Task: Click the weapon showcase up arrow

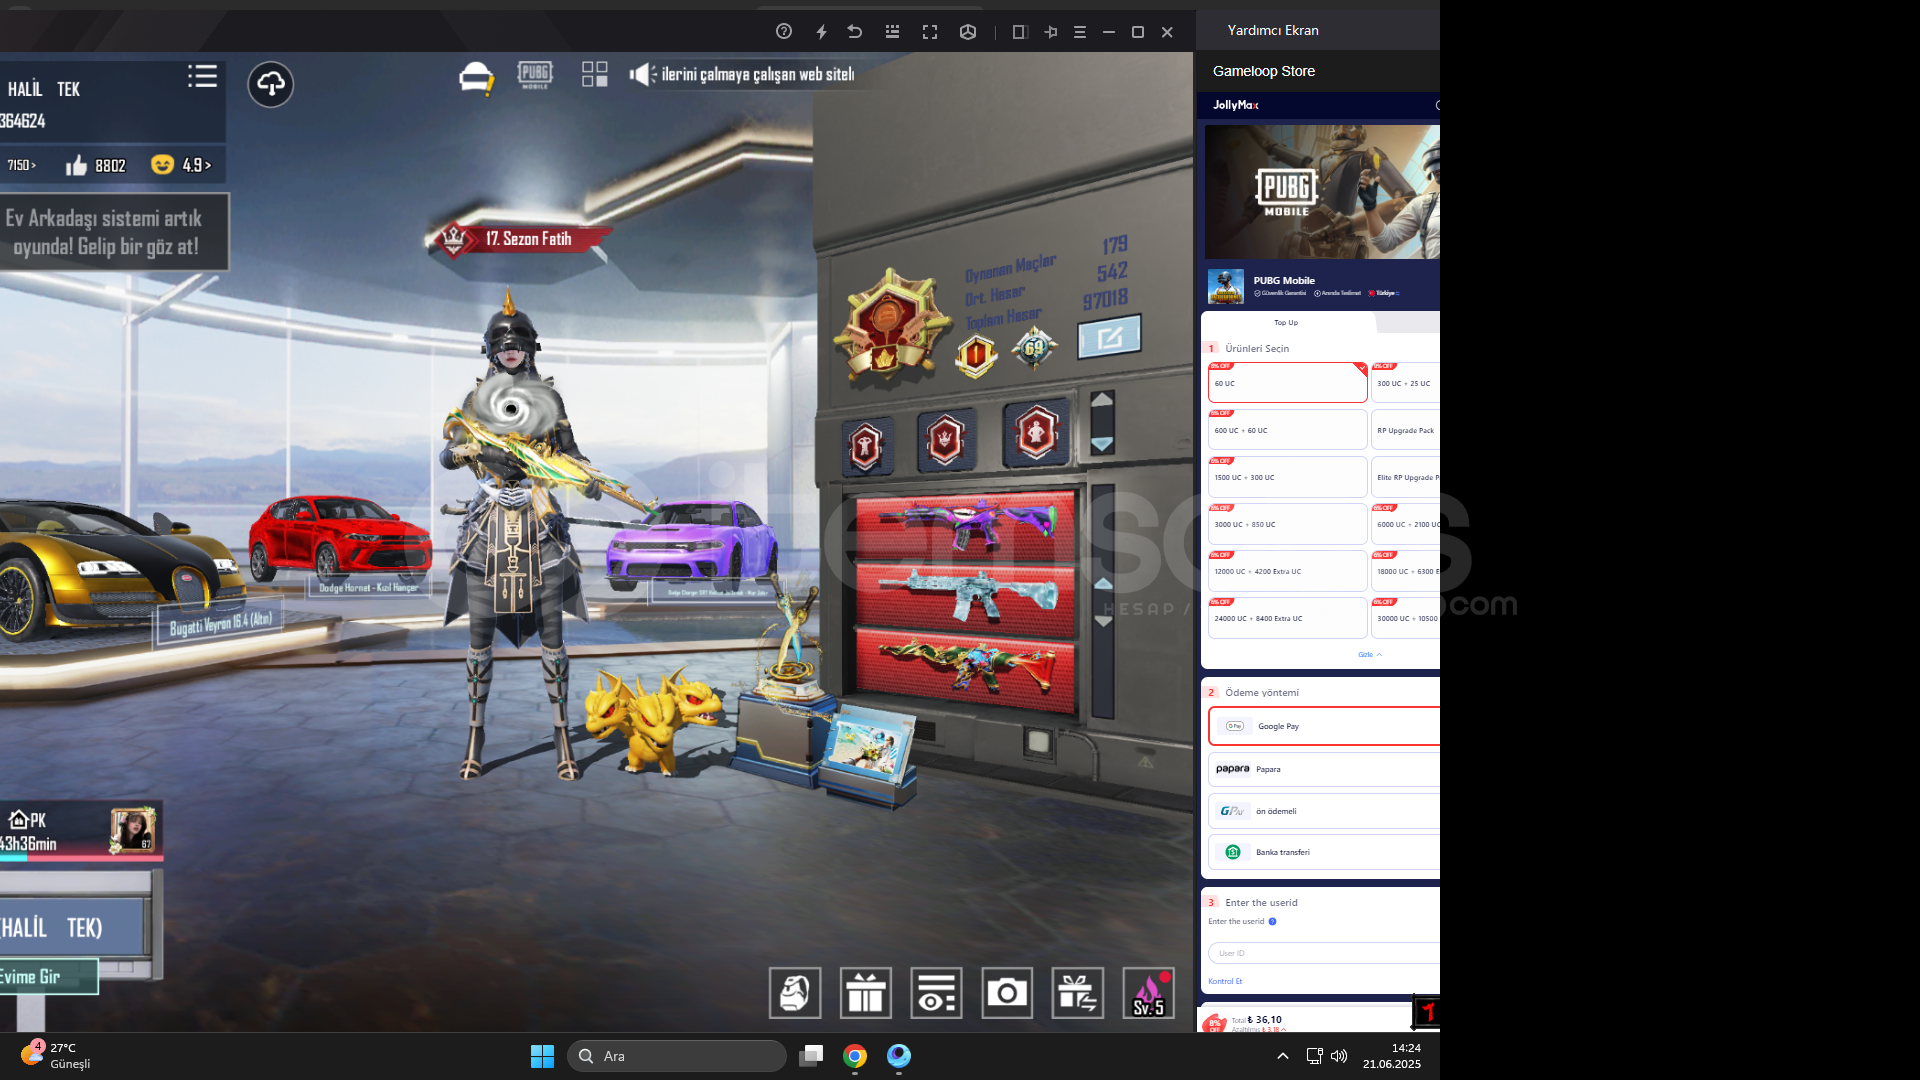Action: [1103, 583]
